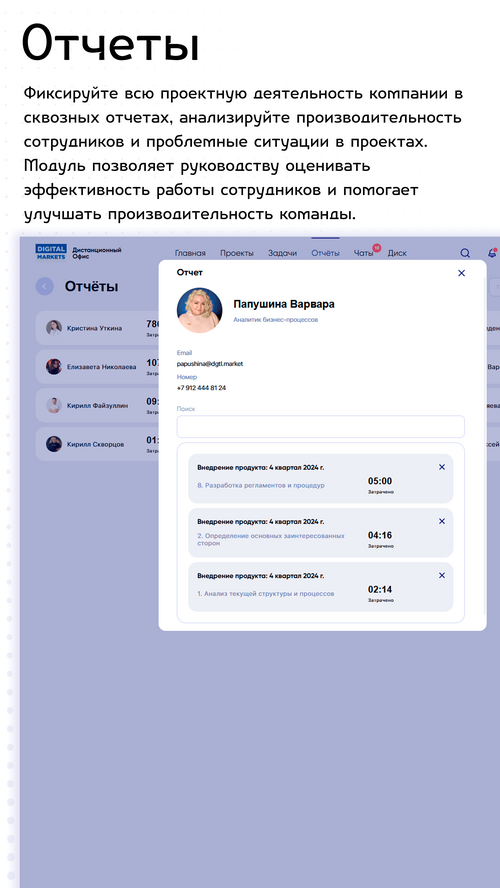Open the Главная tab
The width and height of the screenshot is (500, 888).
point(190,253)
